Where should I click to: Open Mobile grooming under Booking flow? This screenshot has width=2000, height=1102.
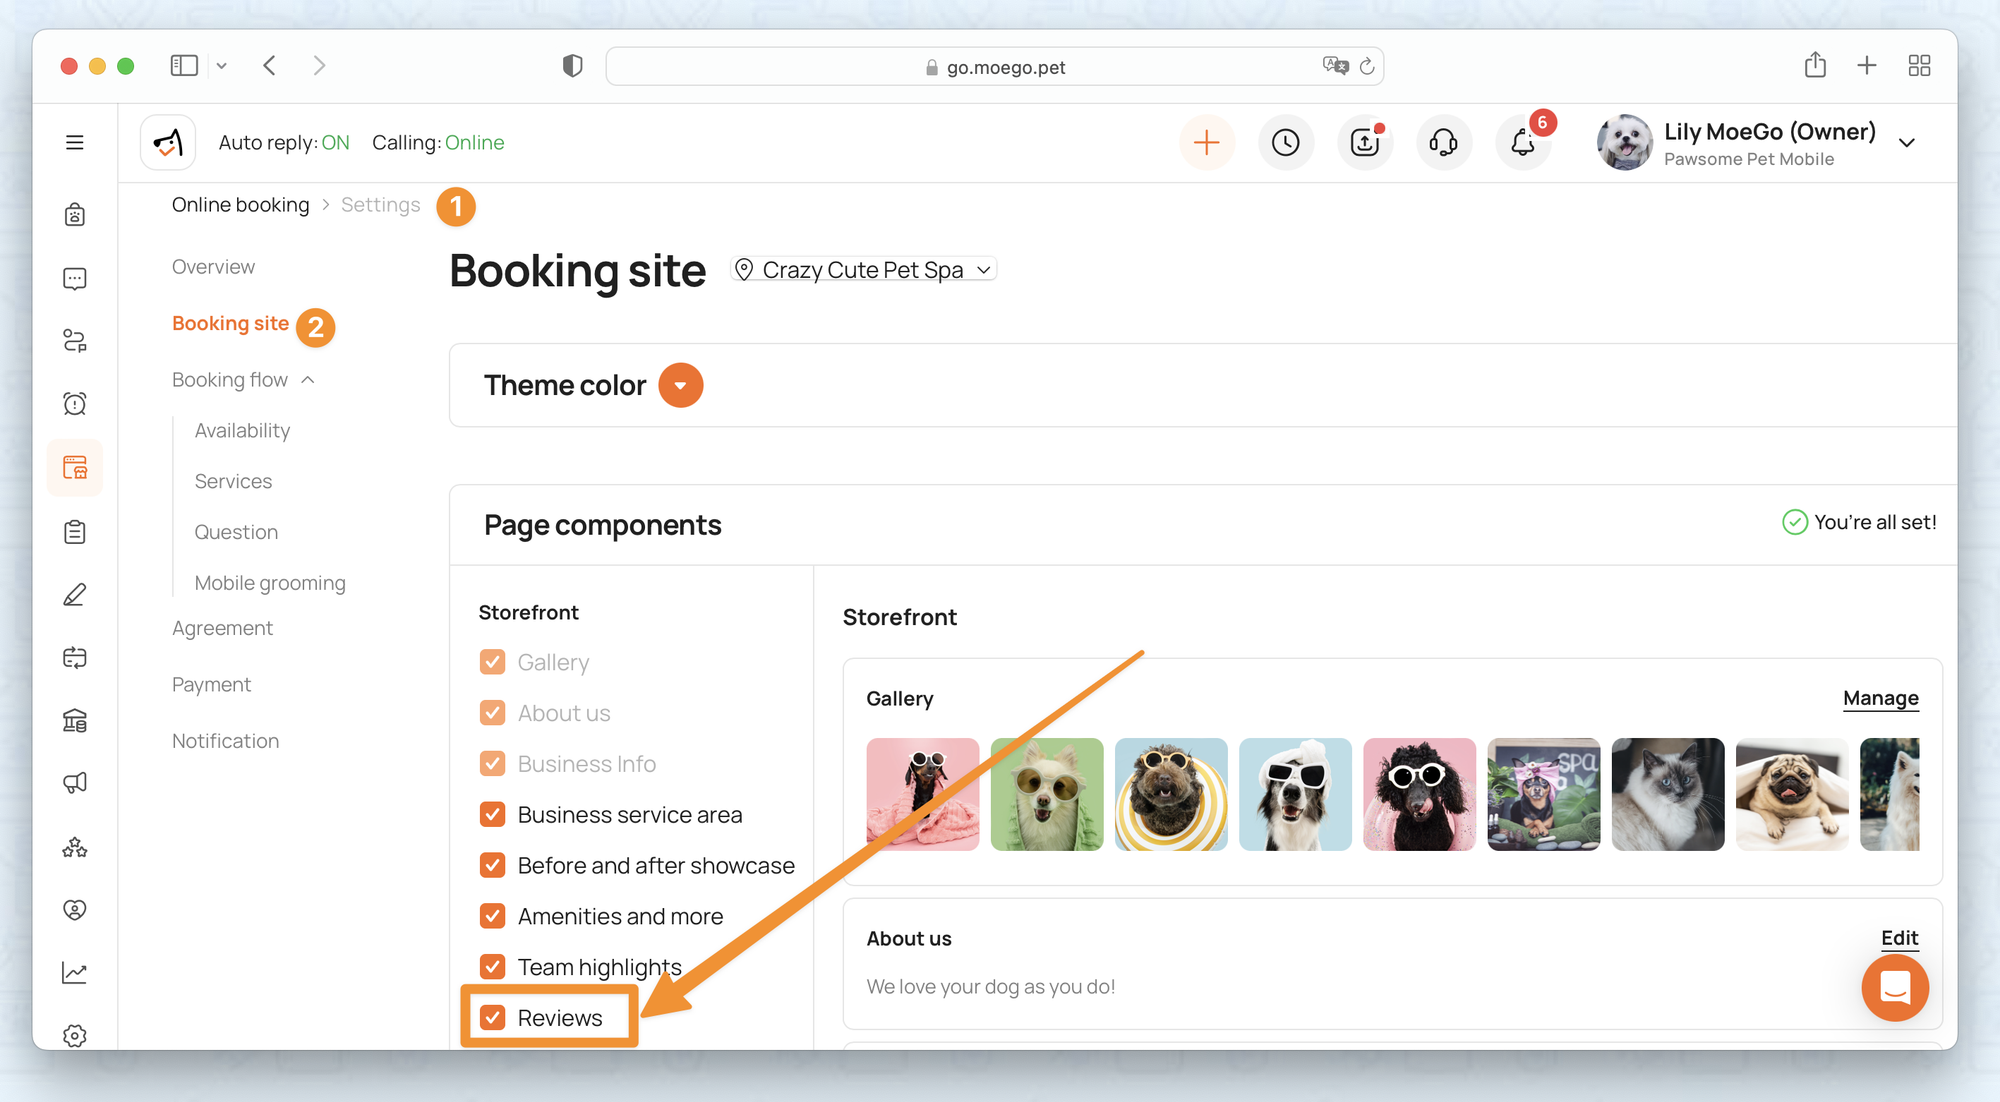tap(270, 583)
